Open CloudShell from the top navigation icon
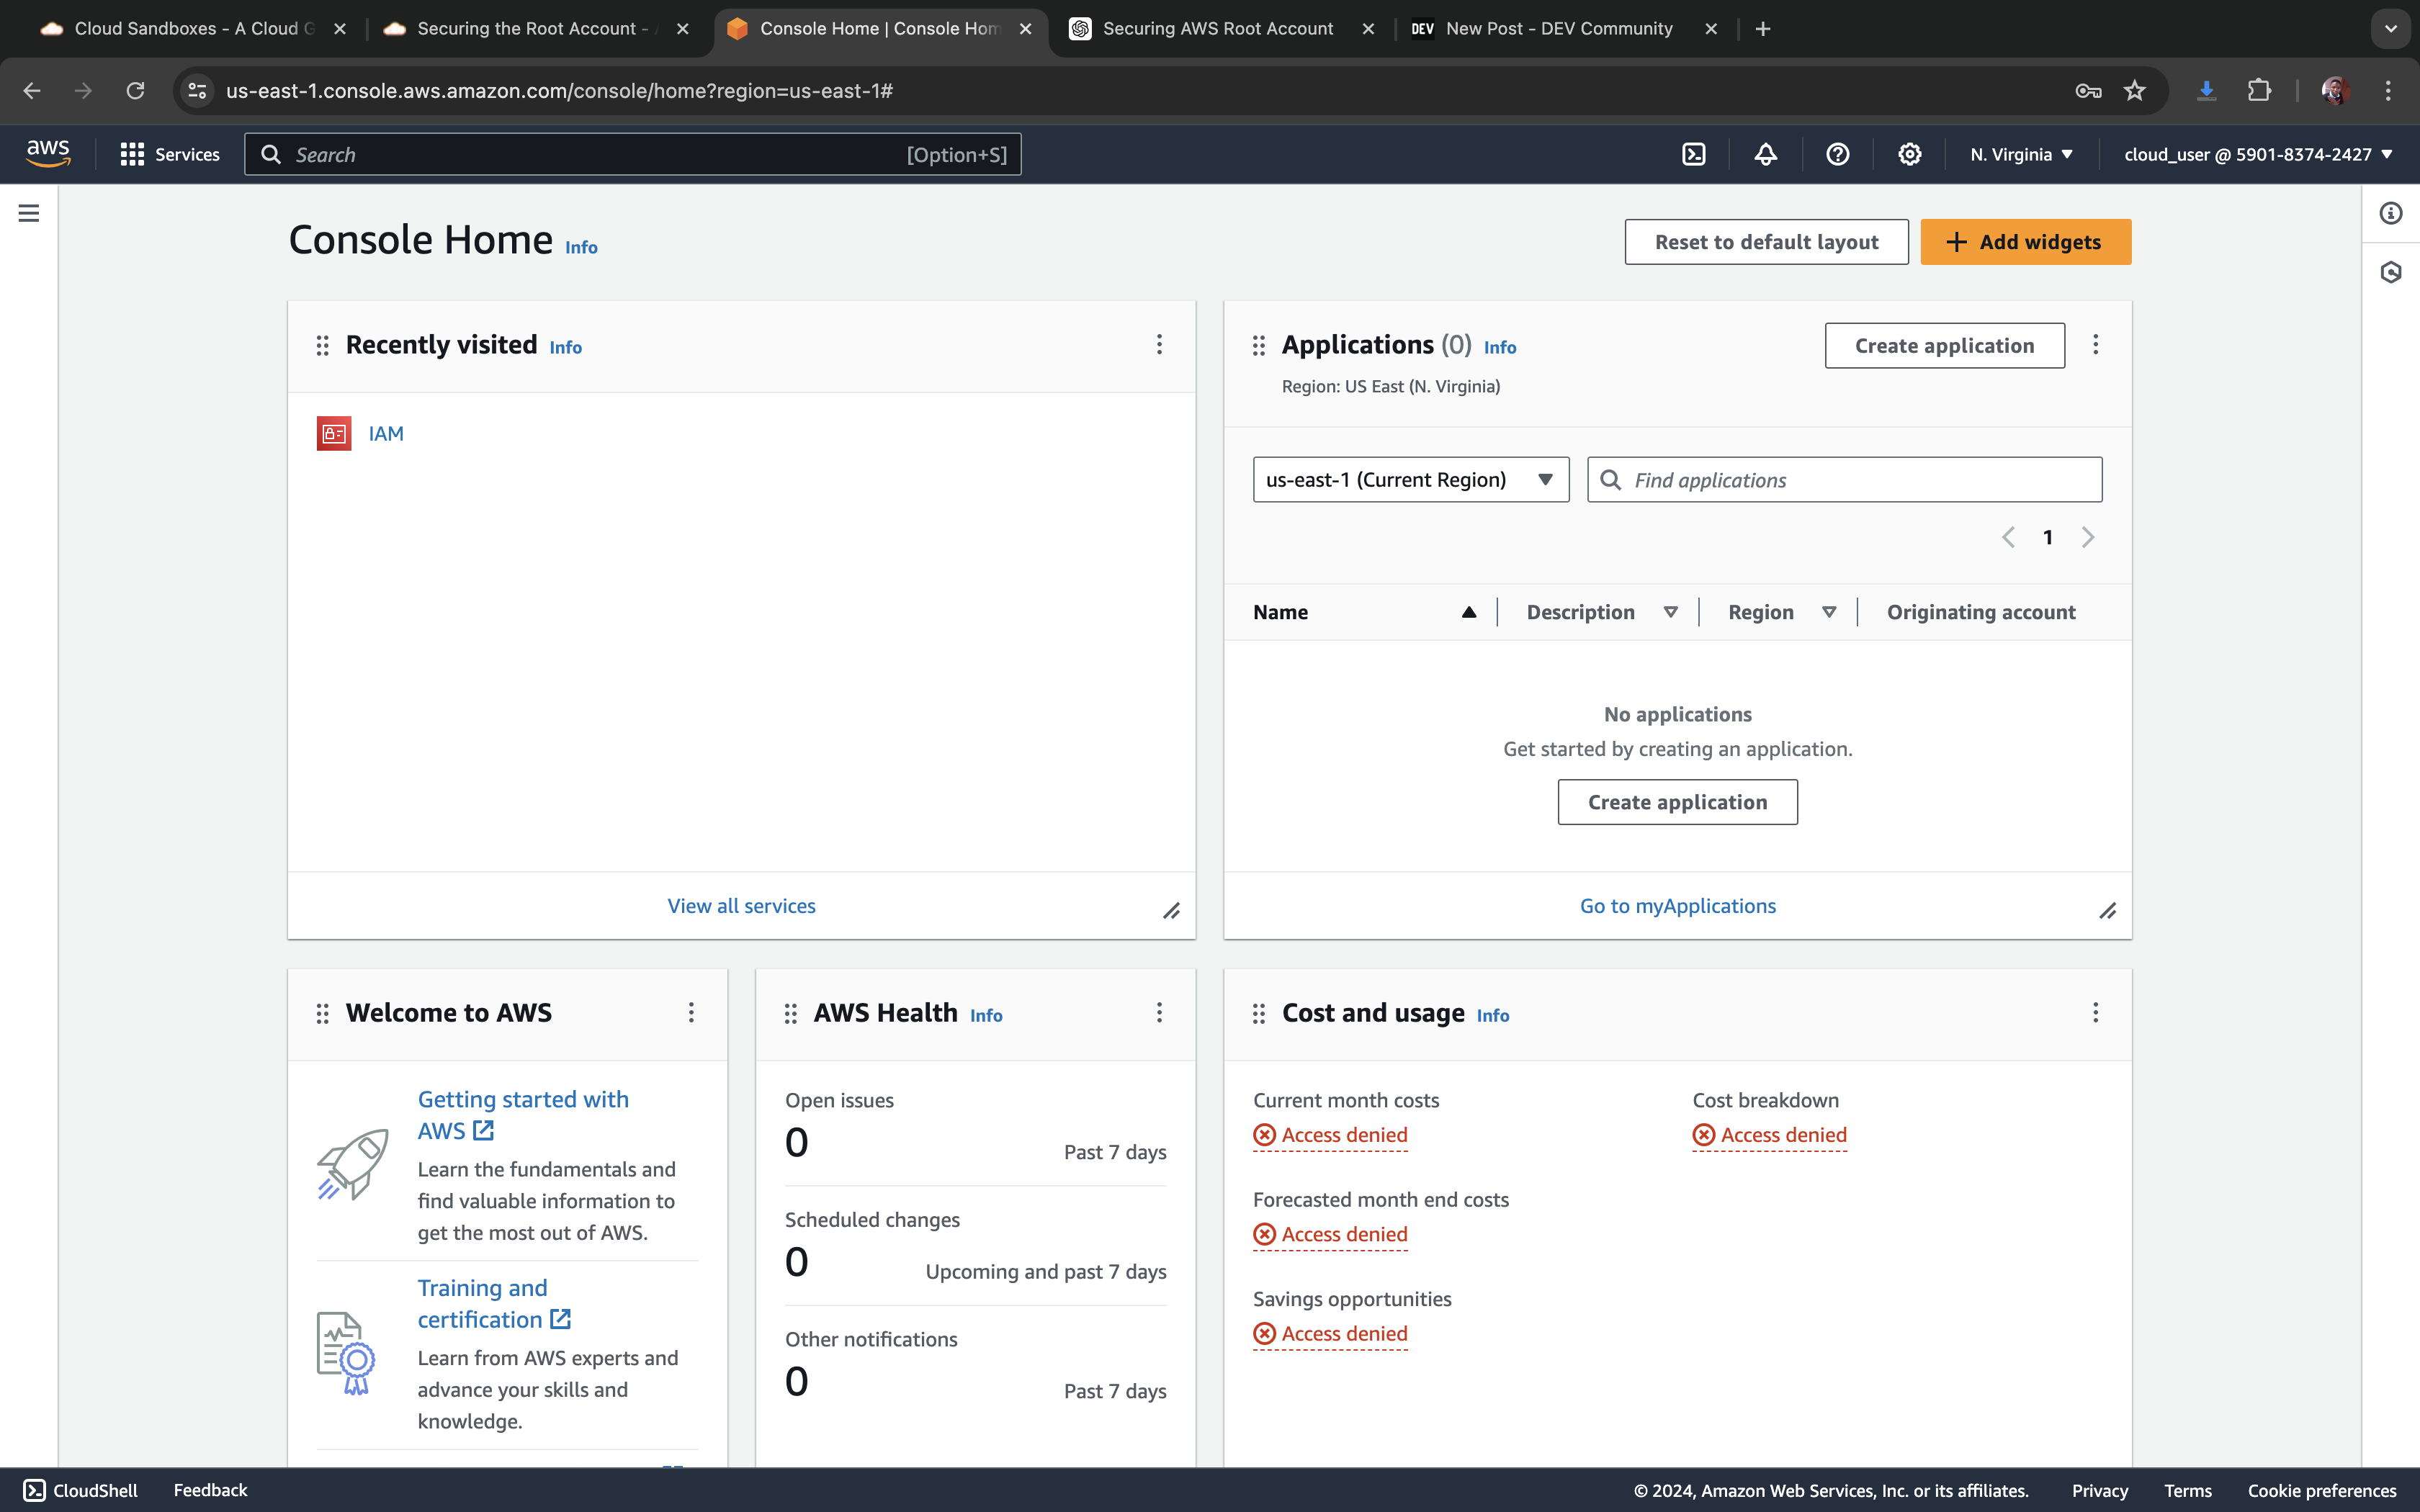This screenshot has height=1512, width=2420. point(1693,154)
